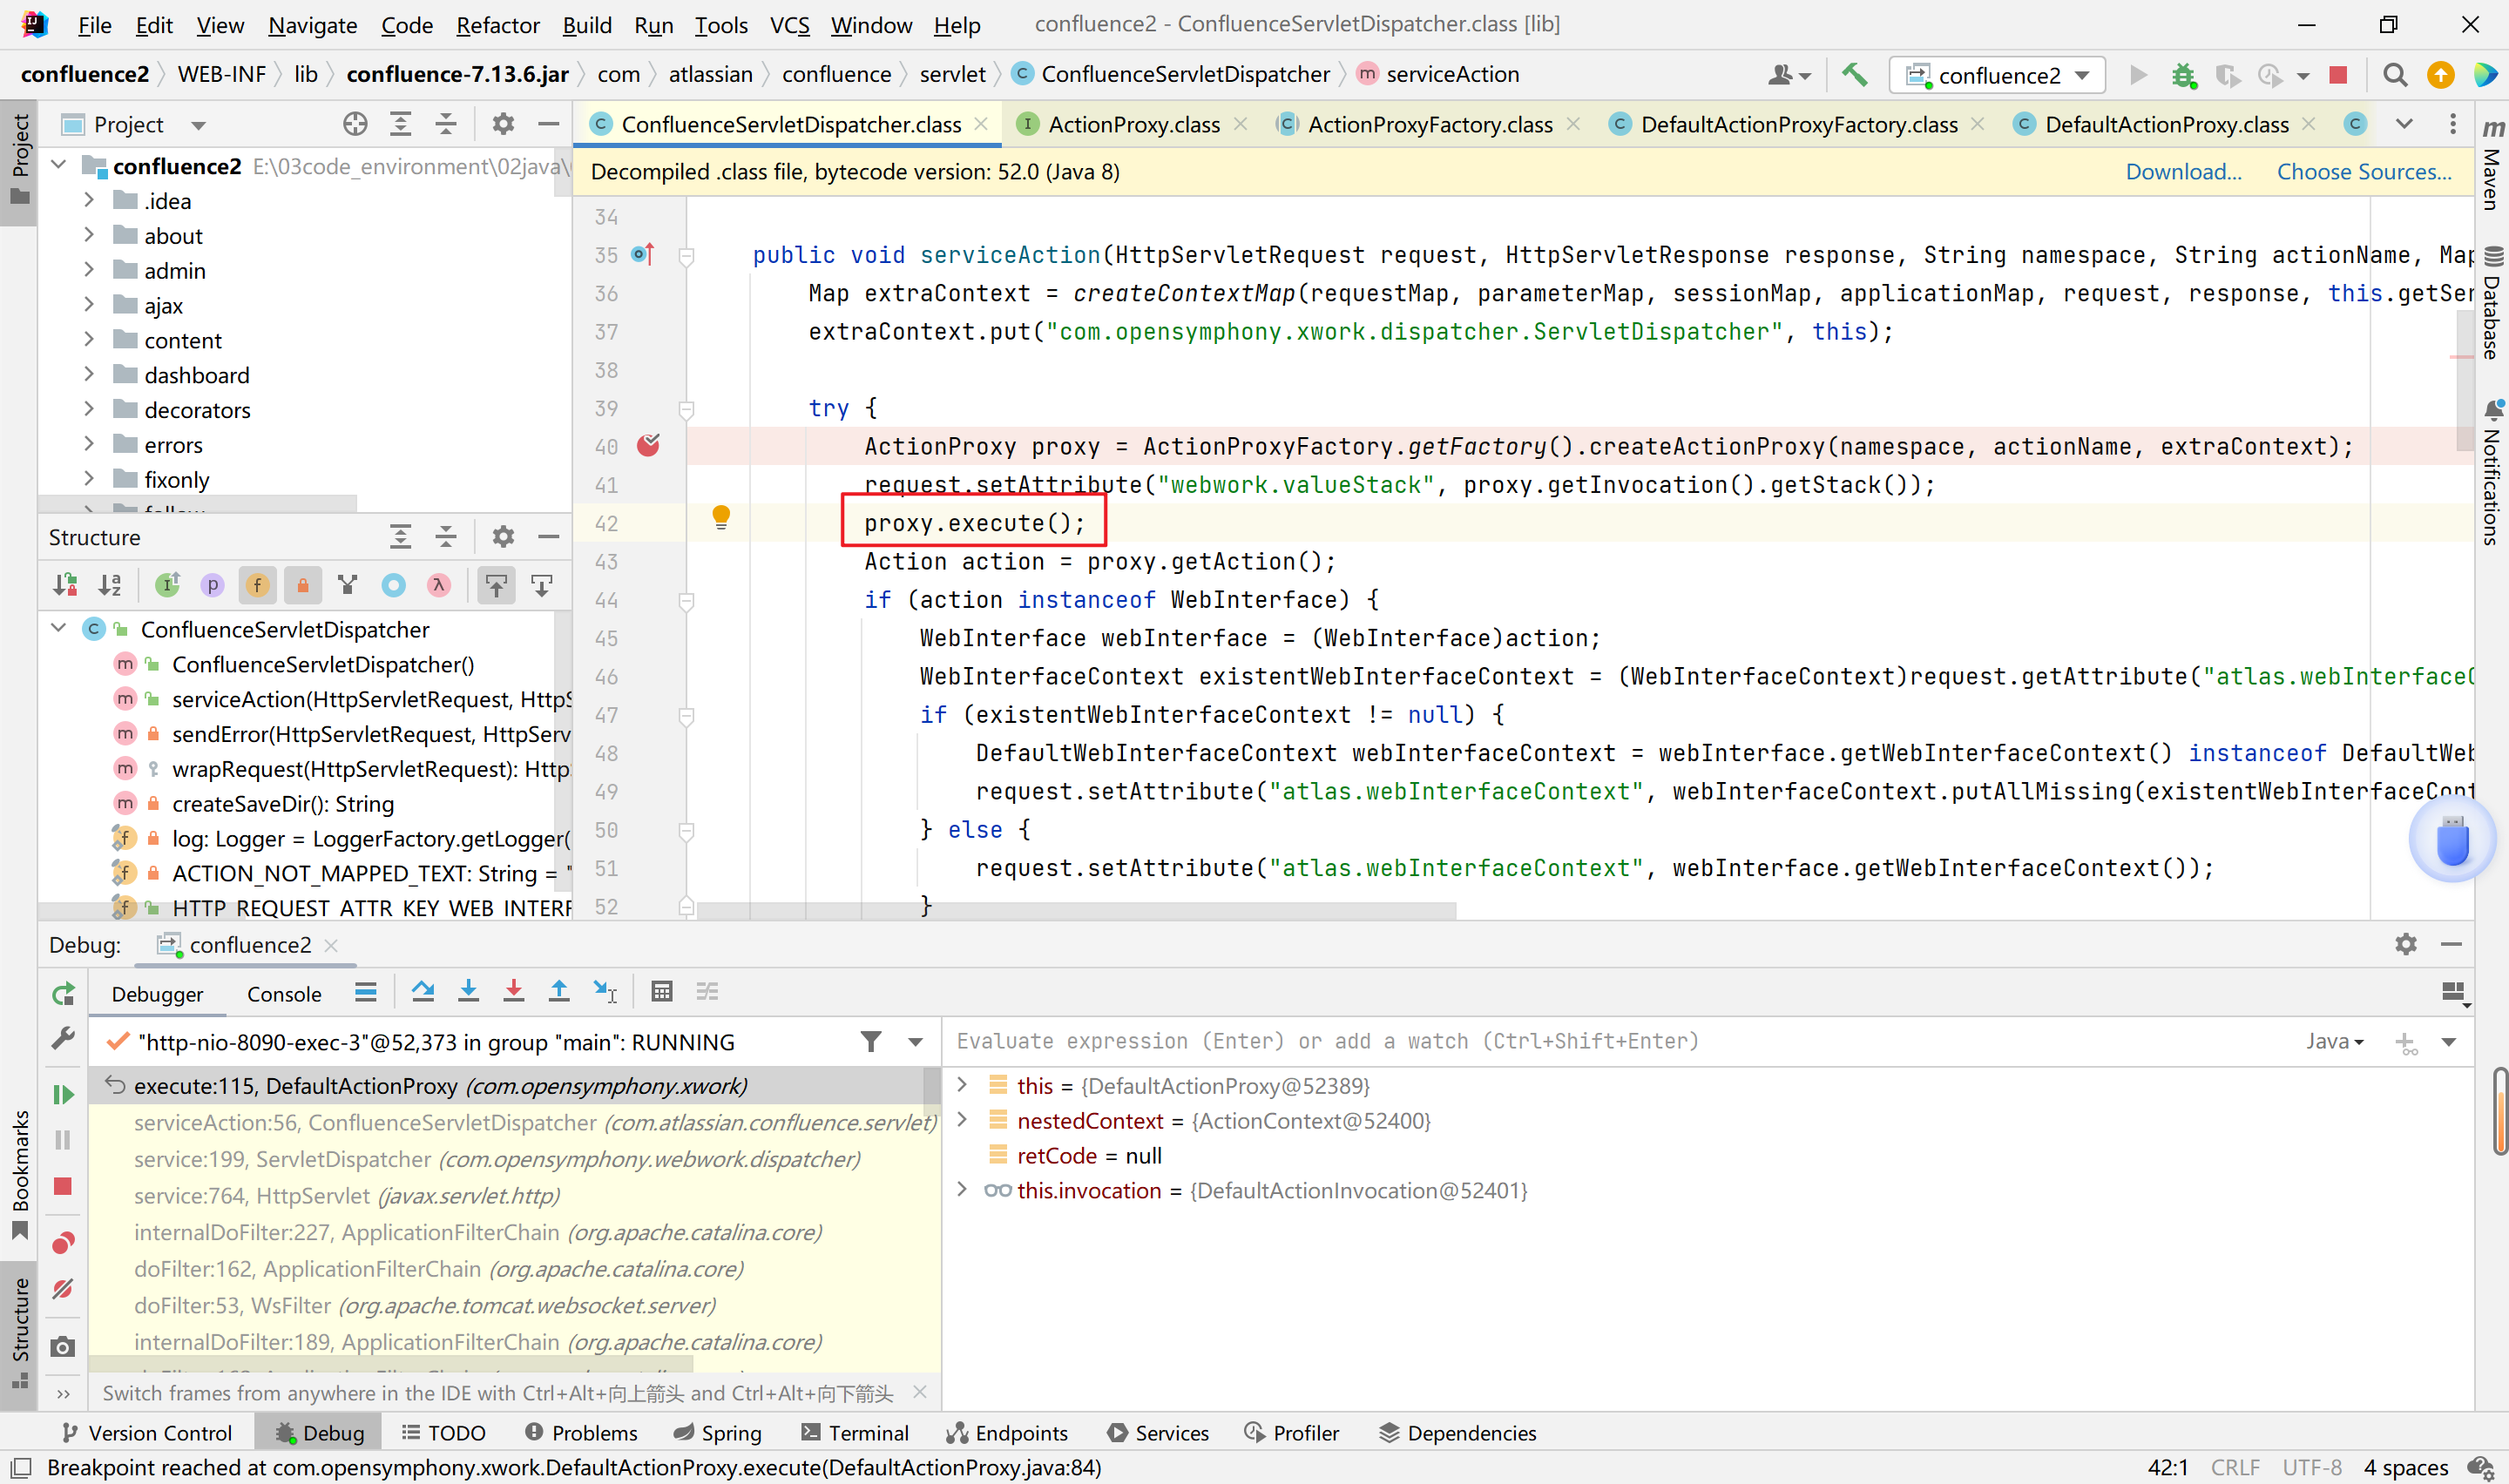The image size is (2509, 1484).
Task: Open the Frames dropdown in Debugger panel
Action: tap(921, 1042)
